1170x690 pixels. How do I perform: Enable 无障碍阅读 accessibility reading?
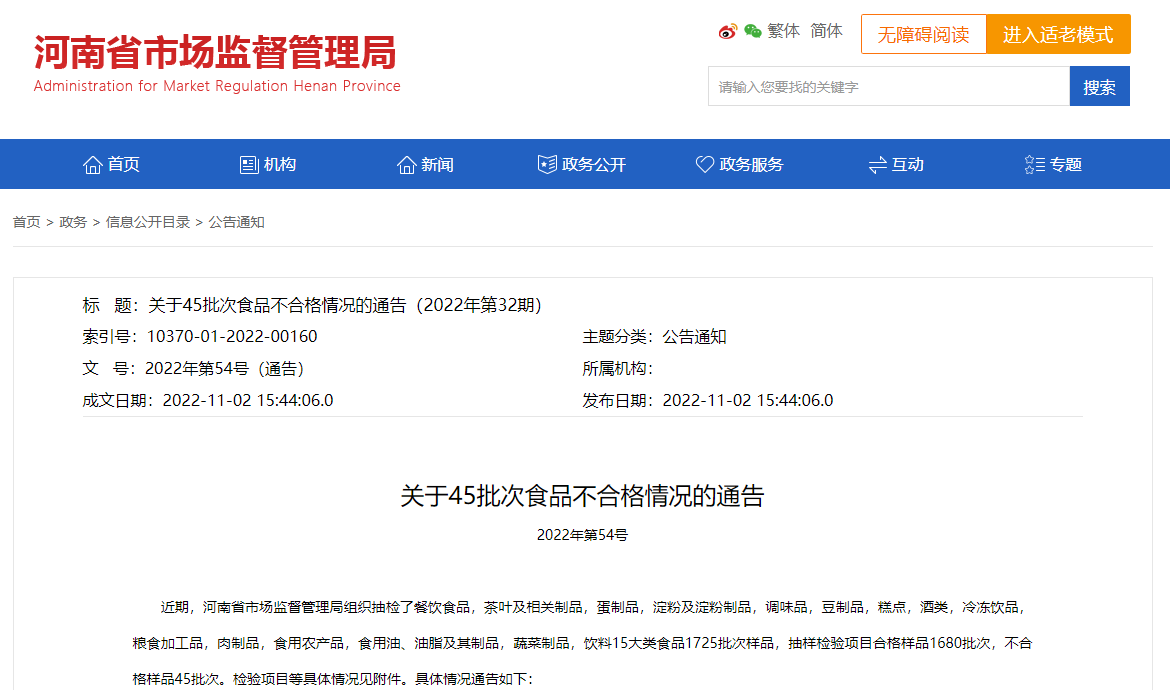(x=924, y=34)
